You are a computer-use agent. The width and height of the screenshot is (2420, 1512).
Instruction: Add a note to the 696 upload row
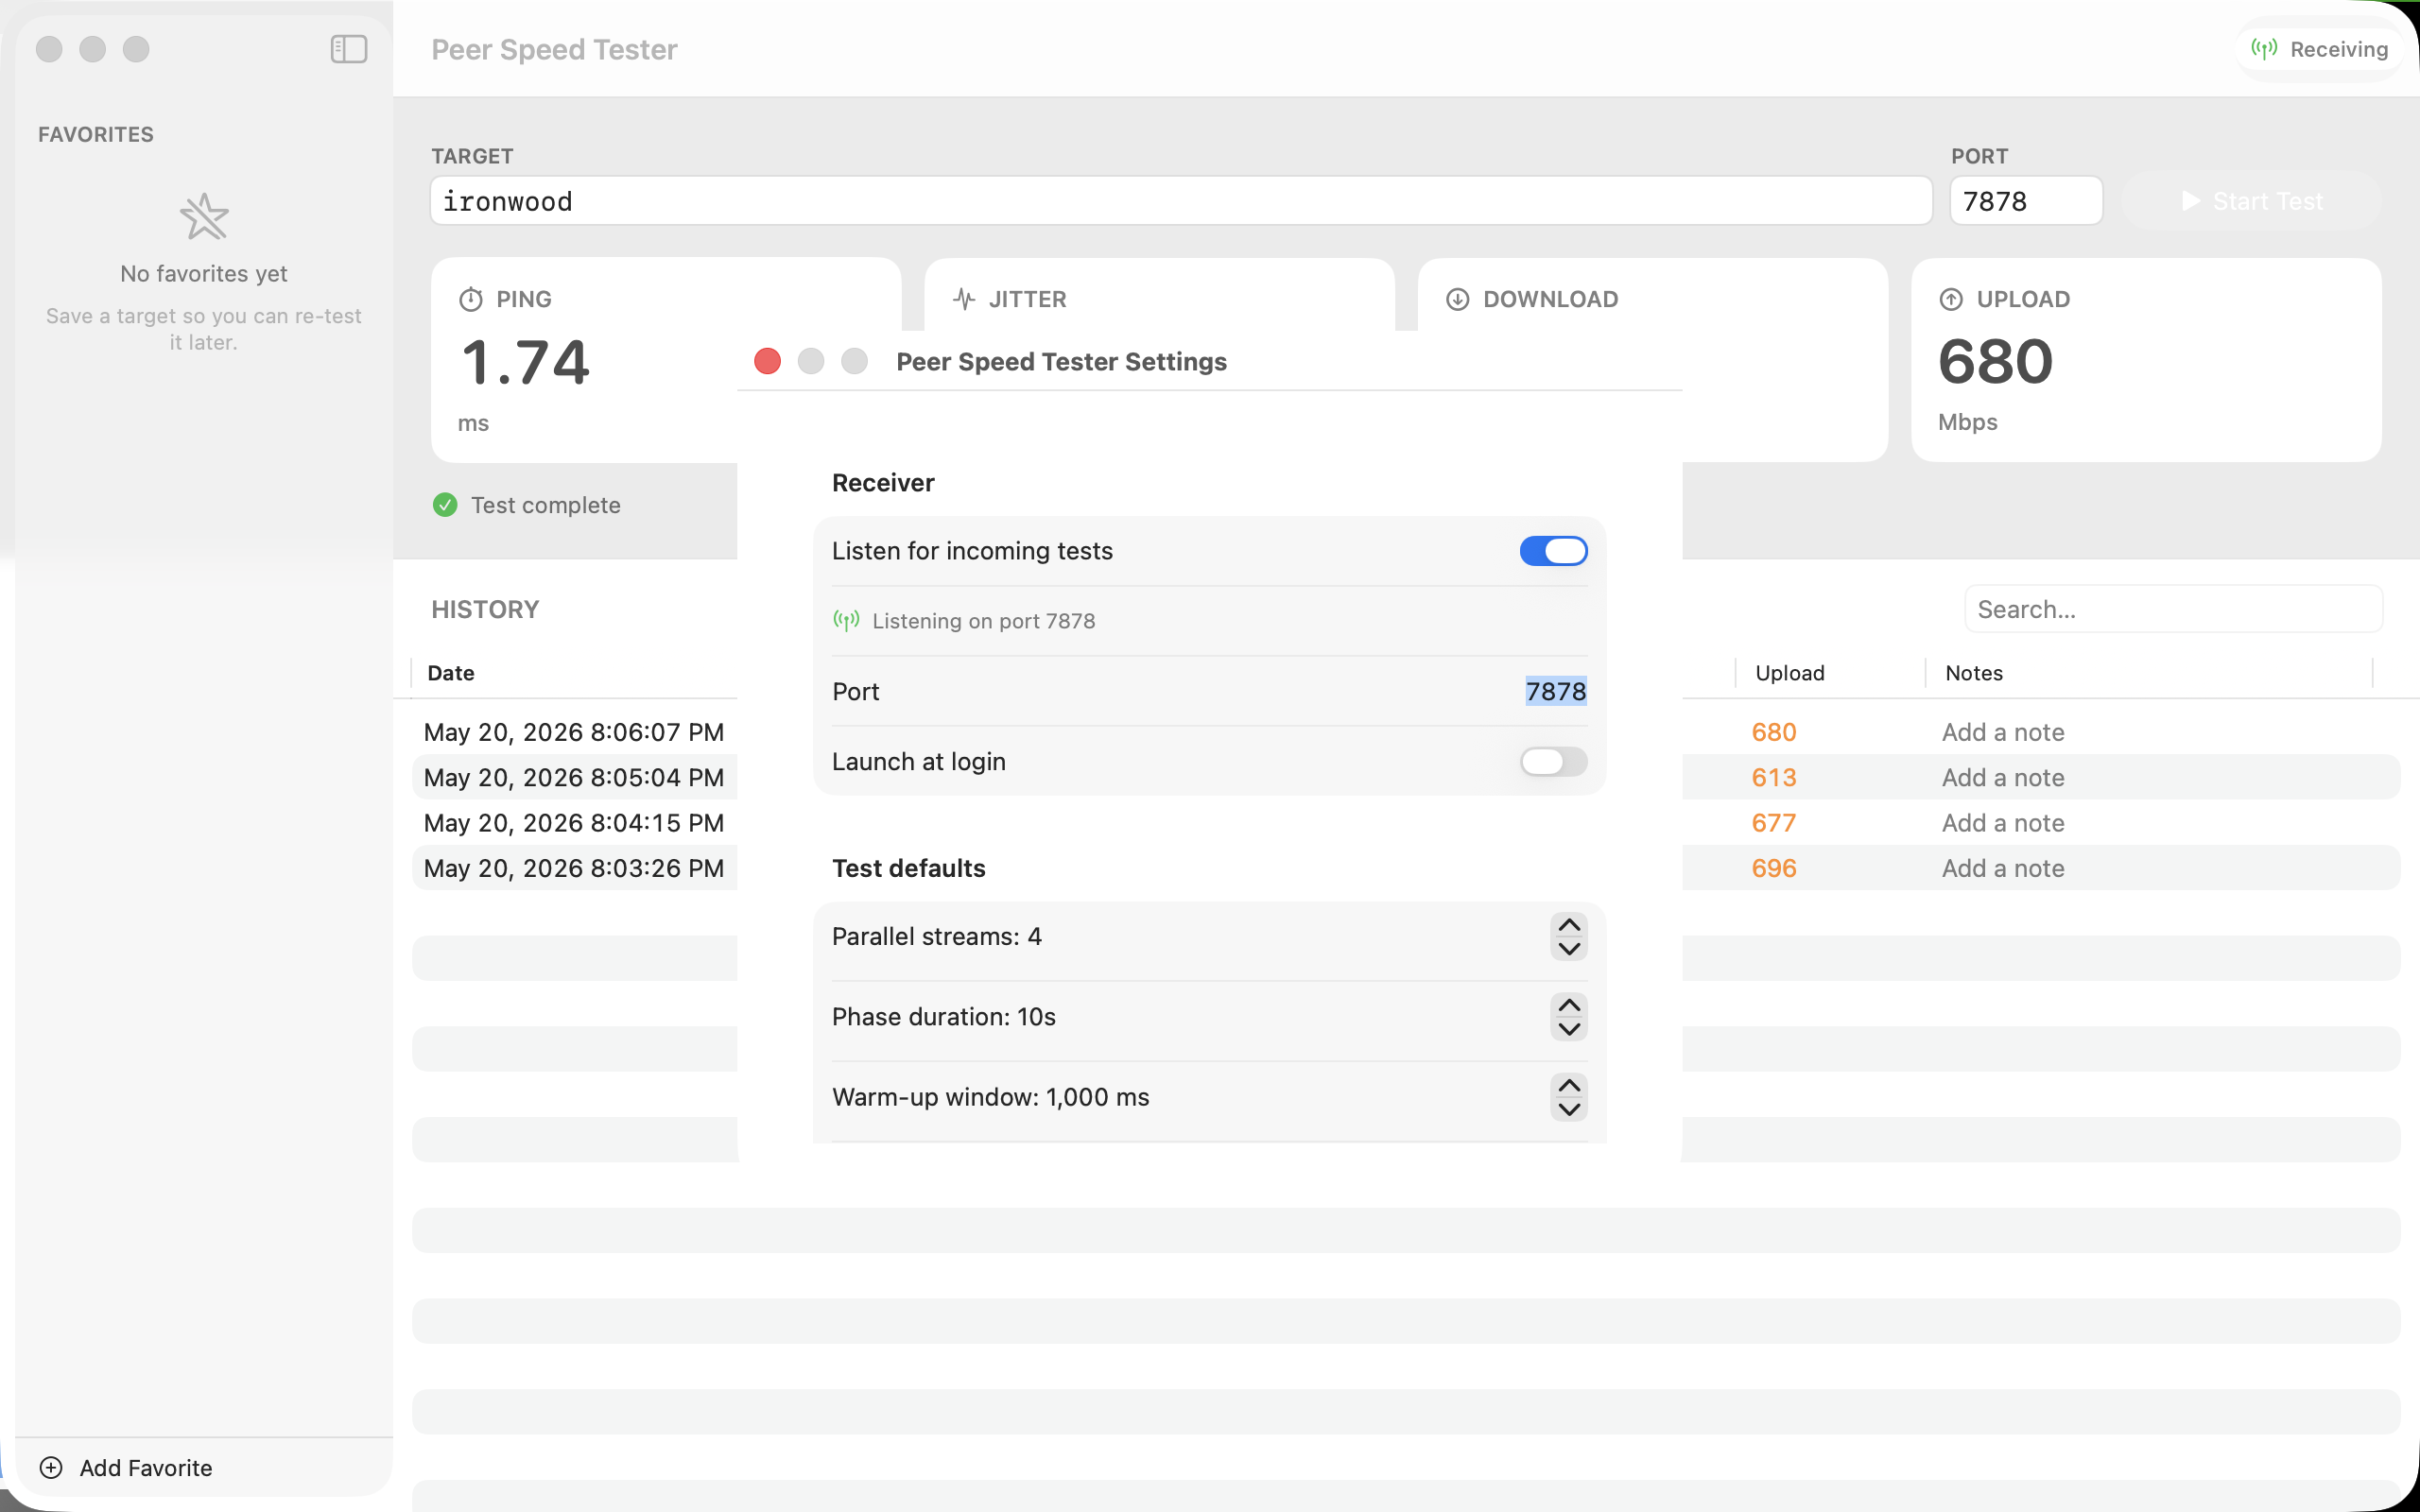[2003, 868]
